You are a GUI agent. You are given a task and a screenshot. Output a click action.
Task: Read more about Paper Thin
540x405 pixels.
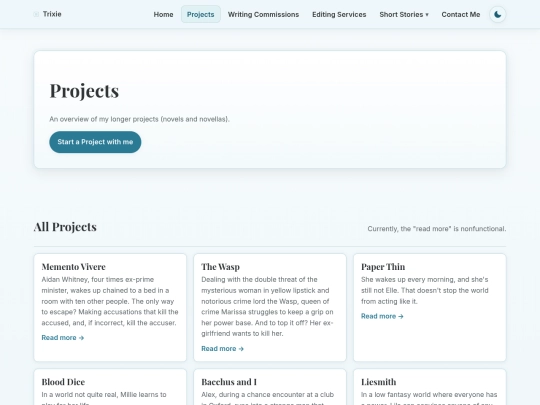pos(382,316)
